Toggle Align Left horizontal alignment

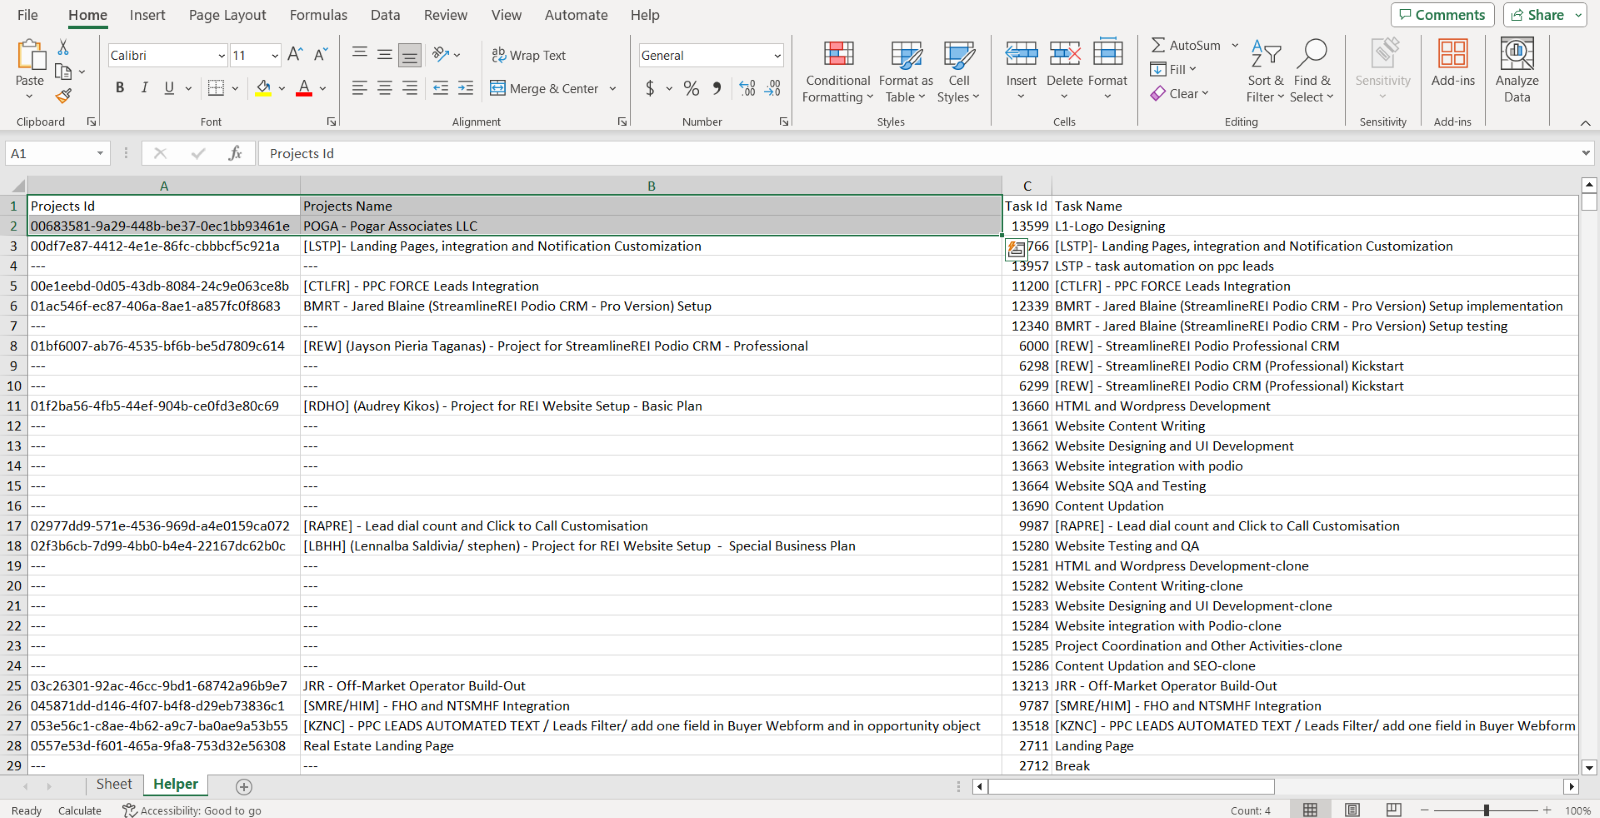pos(359,88)
